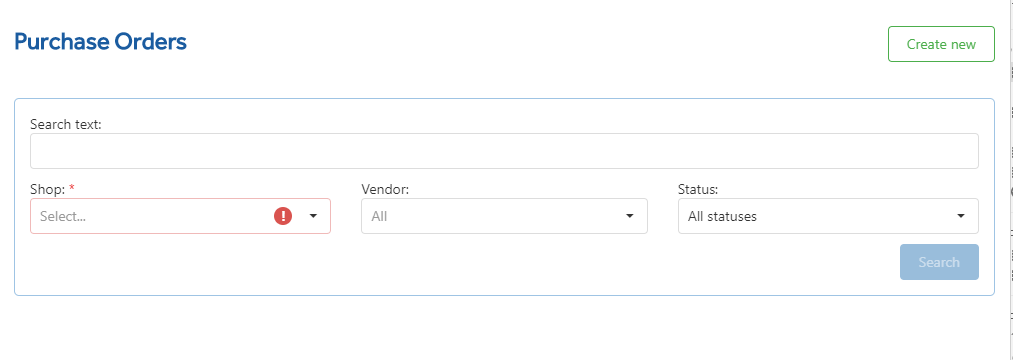Click the "Vendor:" field label

(385, 189)
